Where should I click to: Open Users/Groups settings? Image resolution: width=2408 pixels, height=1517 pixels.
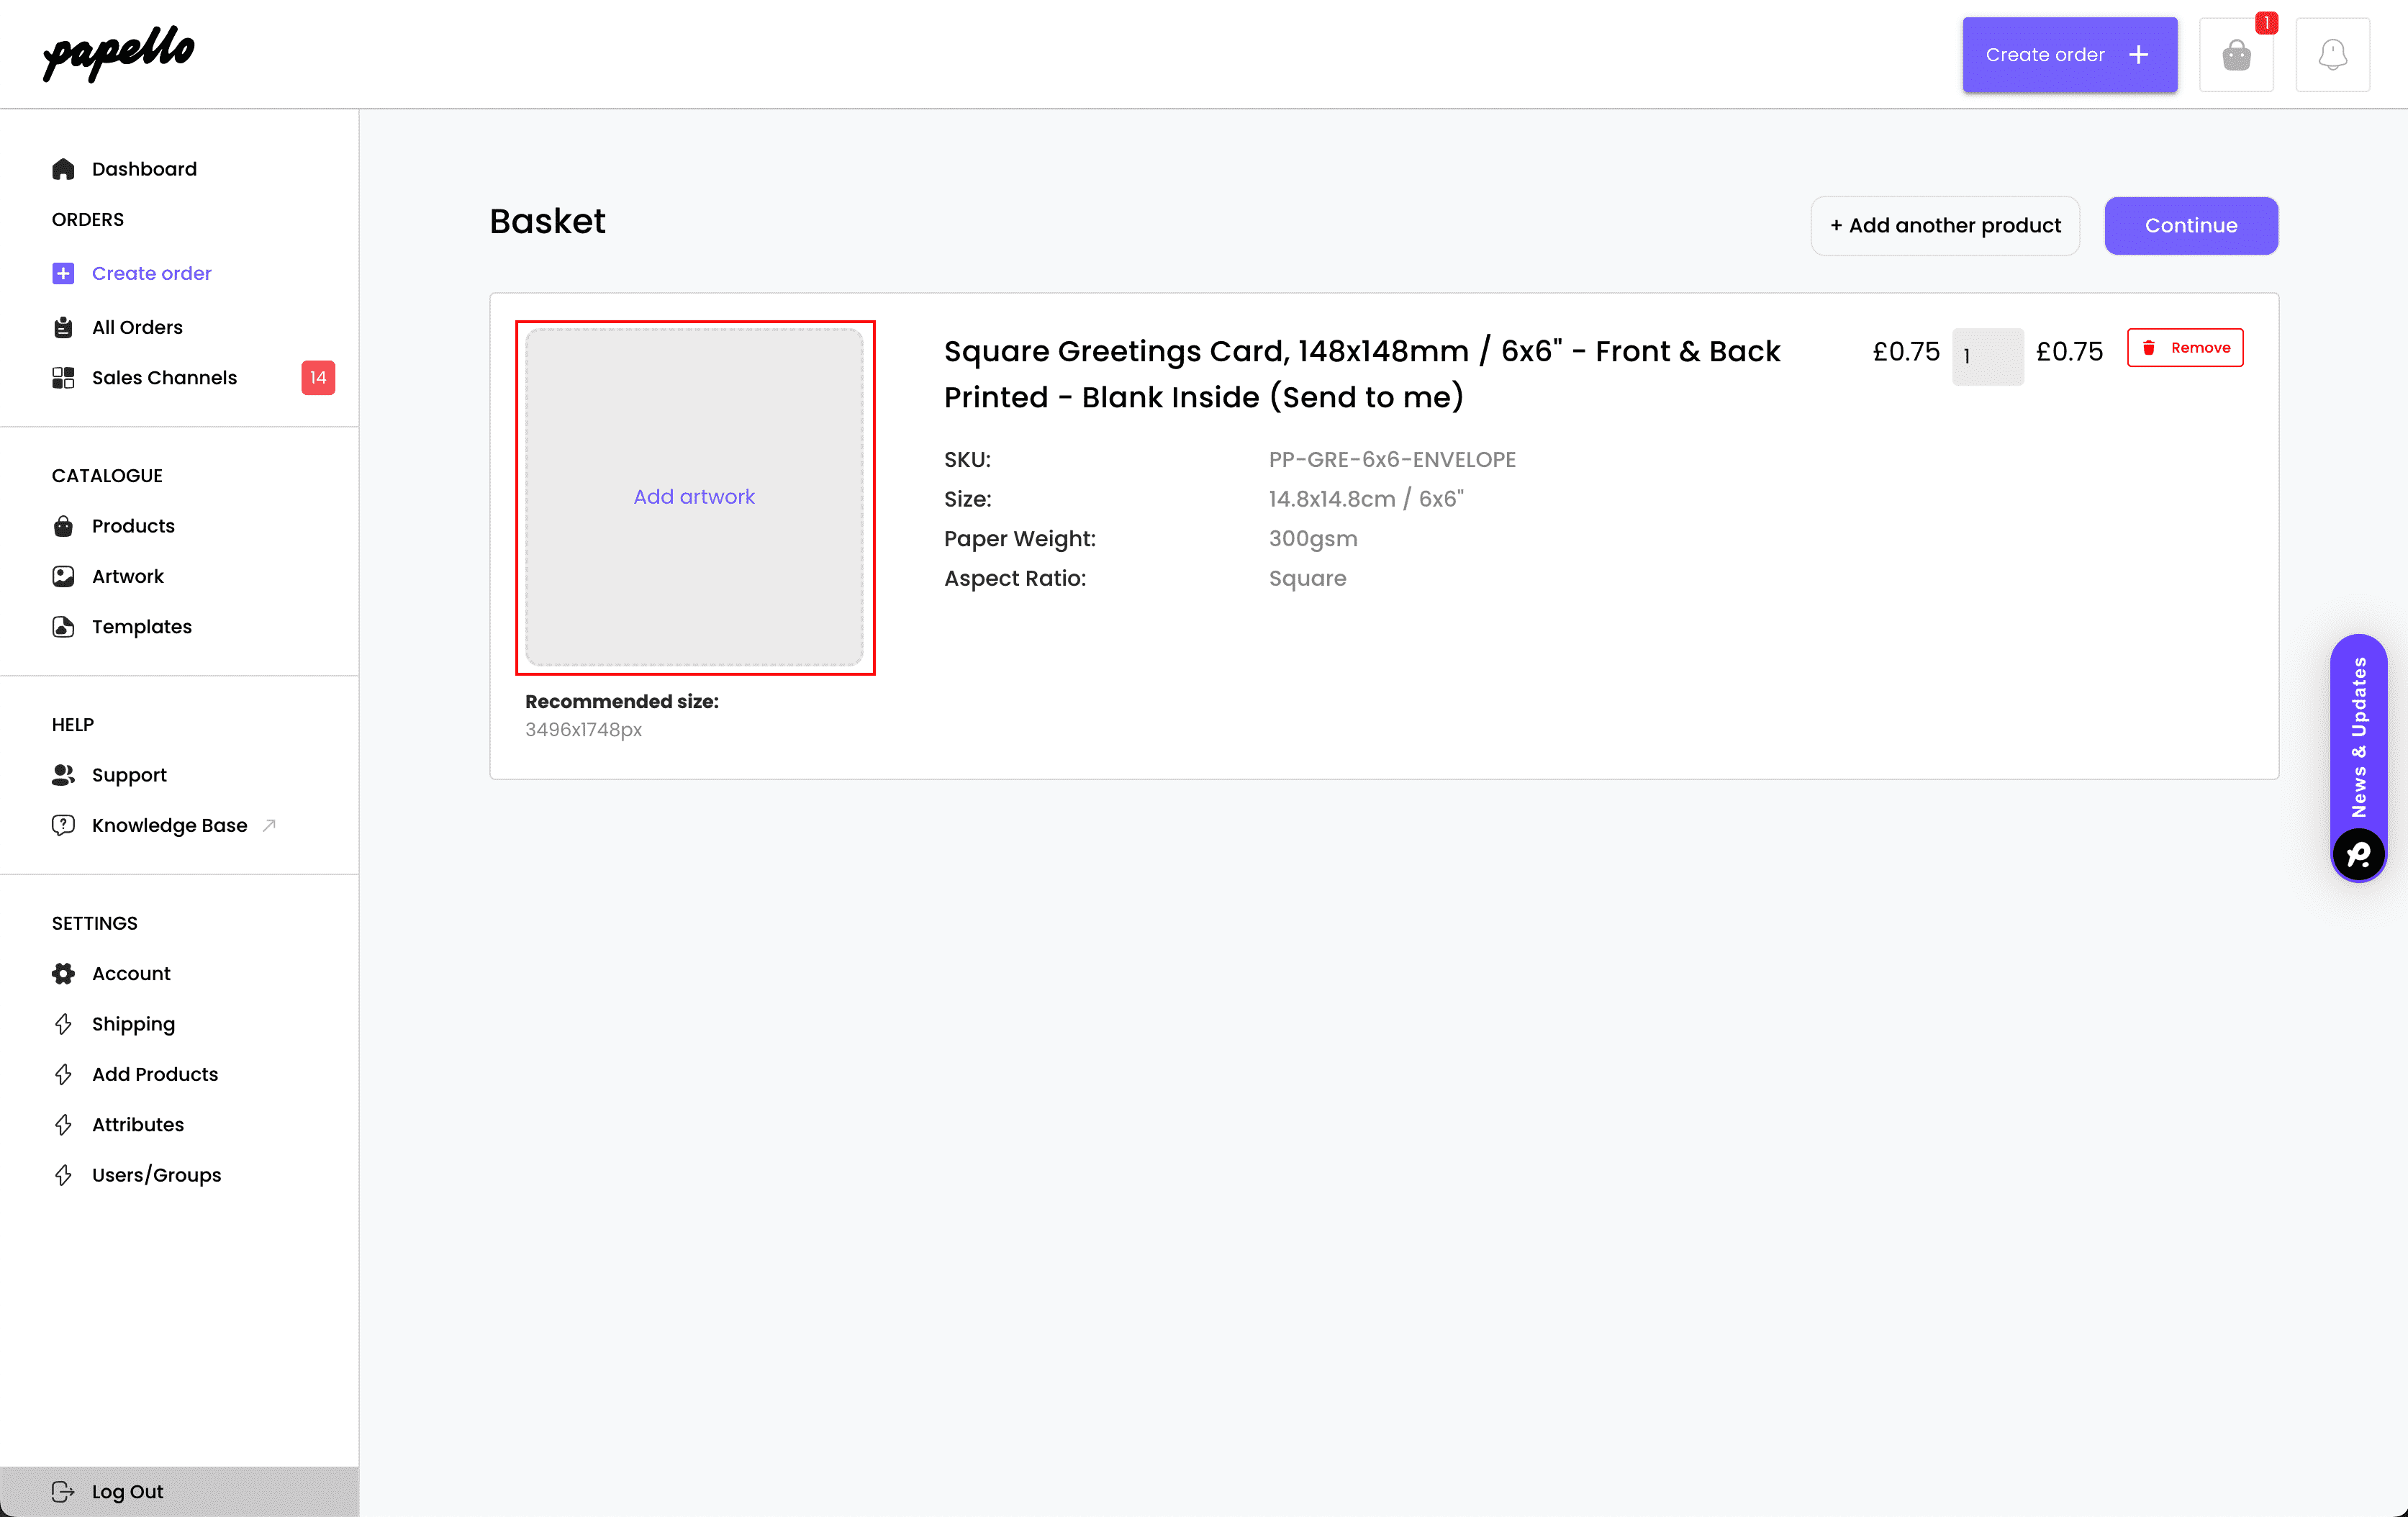coord(156,1175)
